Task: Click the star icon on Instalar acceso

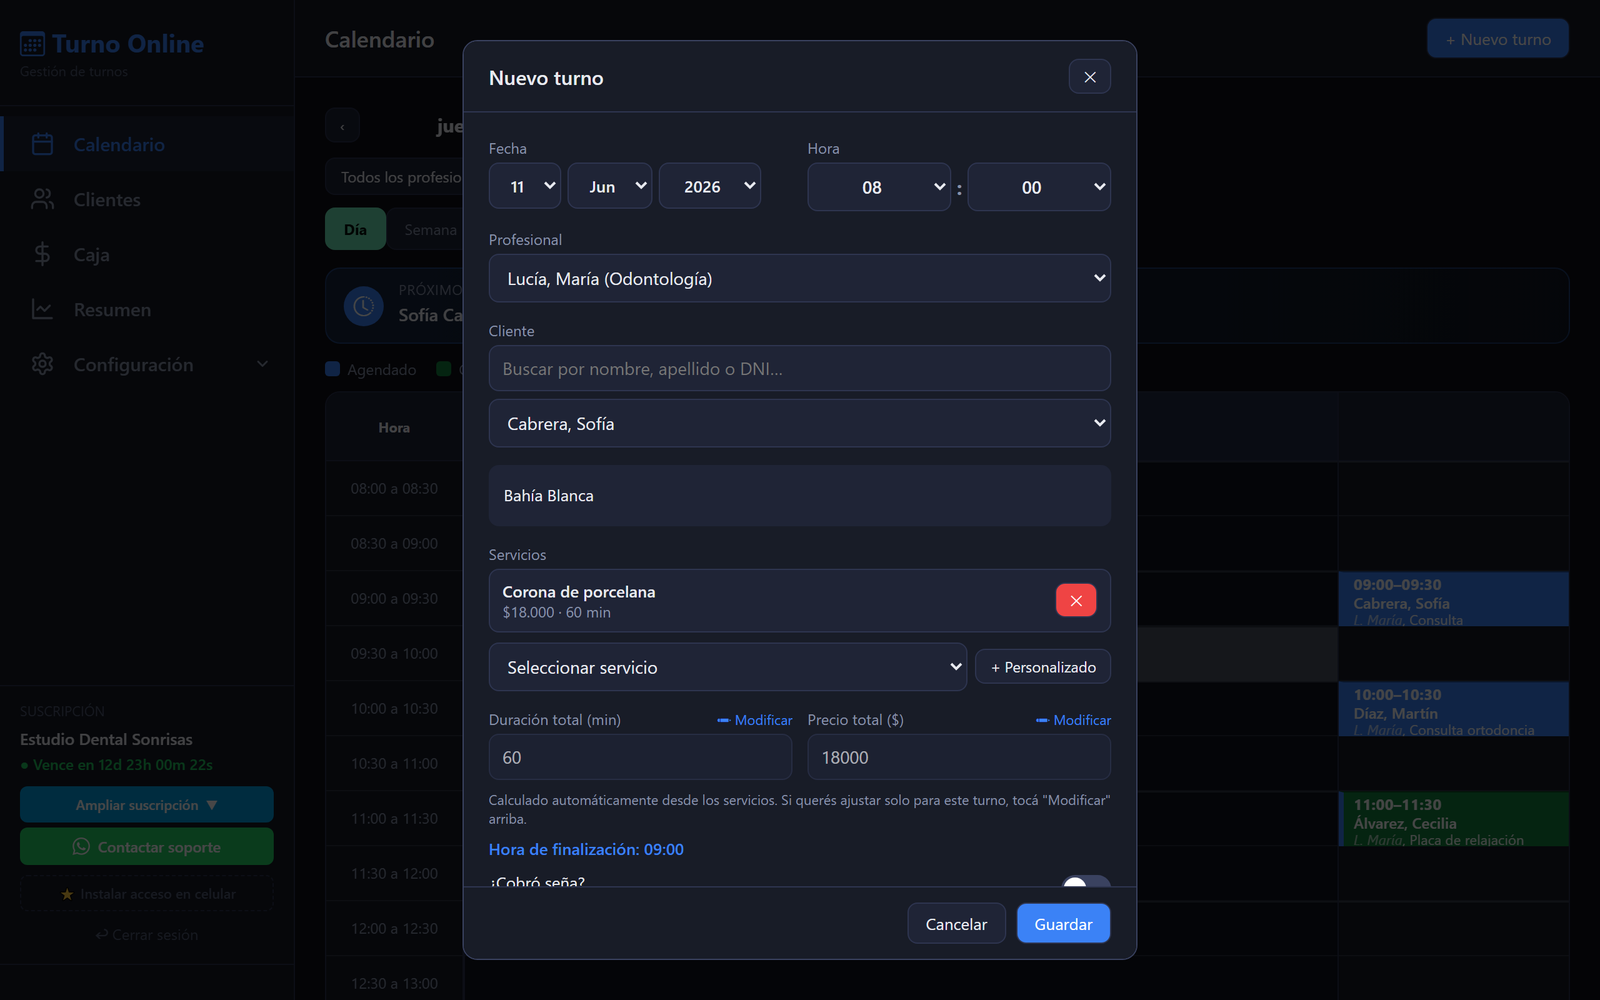Action: 67,894
